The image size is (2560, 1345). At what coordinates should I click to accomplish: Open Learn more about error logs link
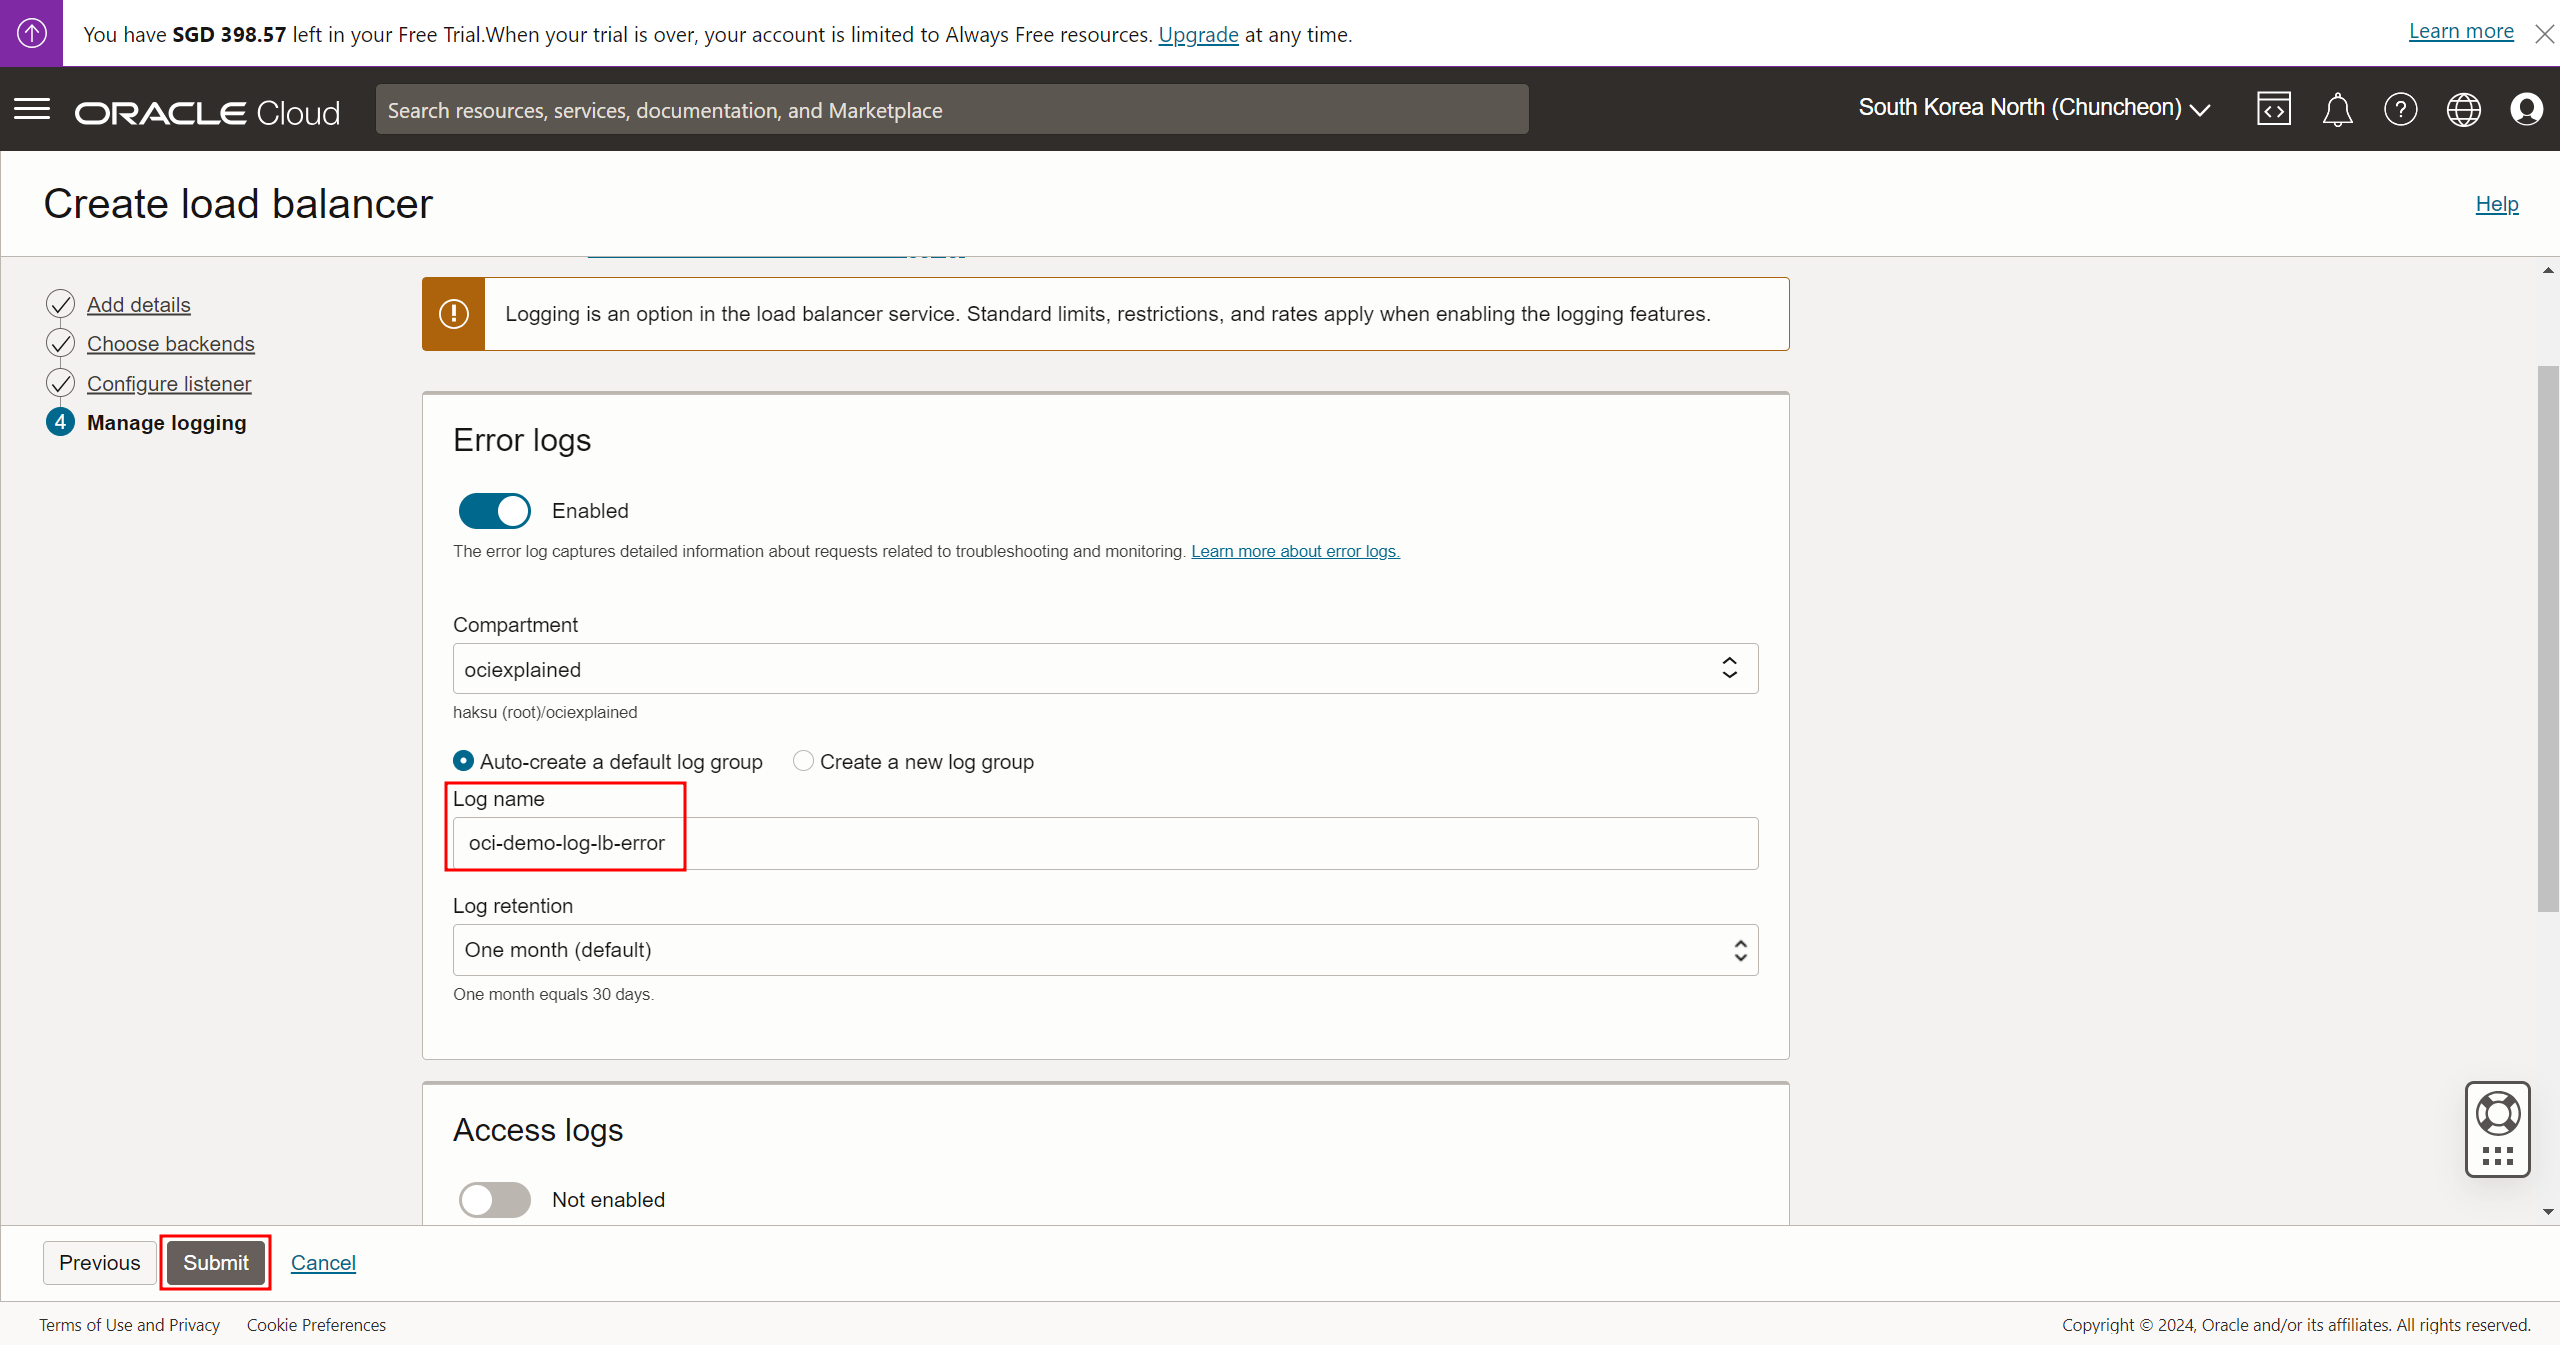pos(1295,551)
